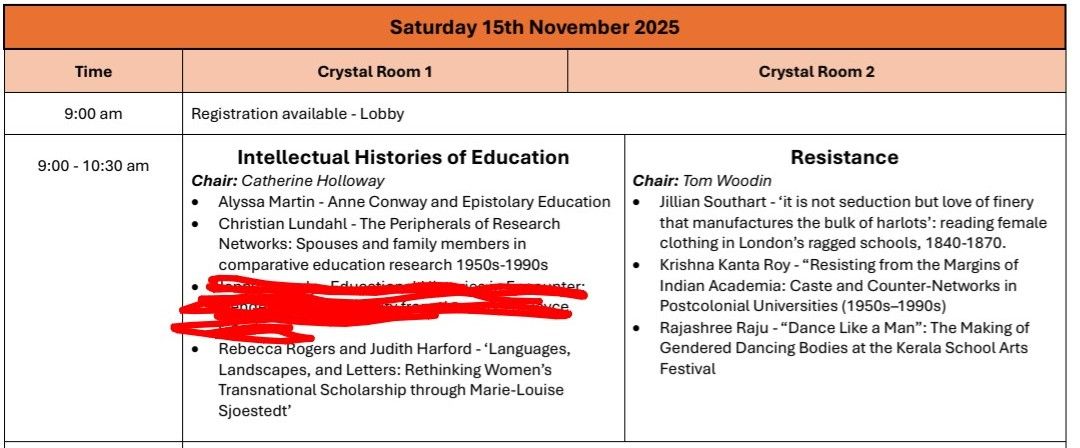Click the Intellectual Histories of Education title
The image size is (1080, 448).
click(x=403, y=158)
